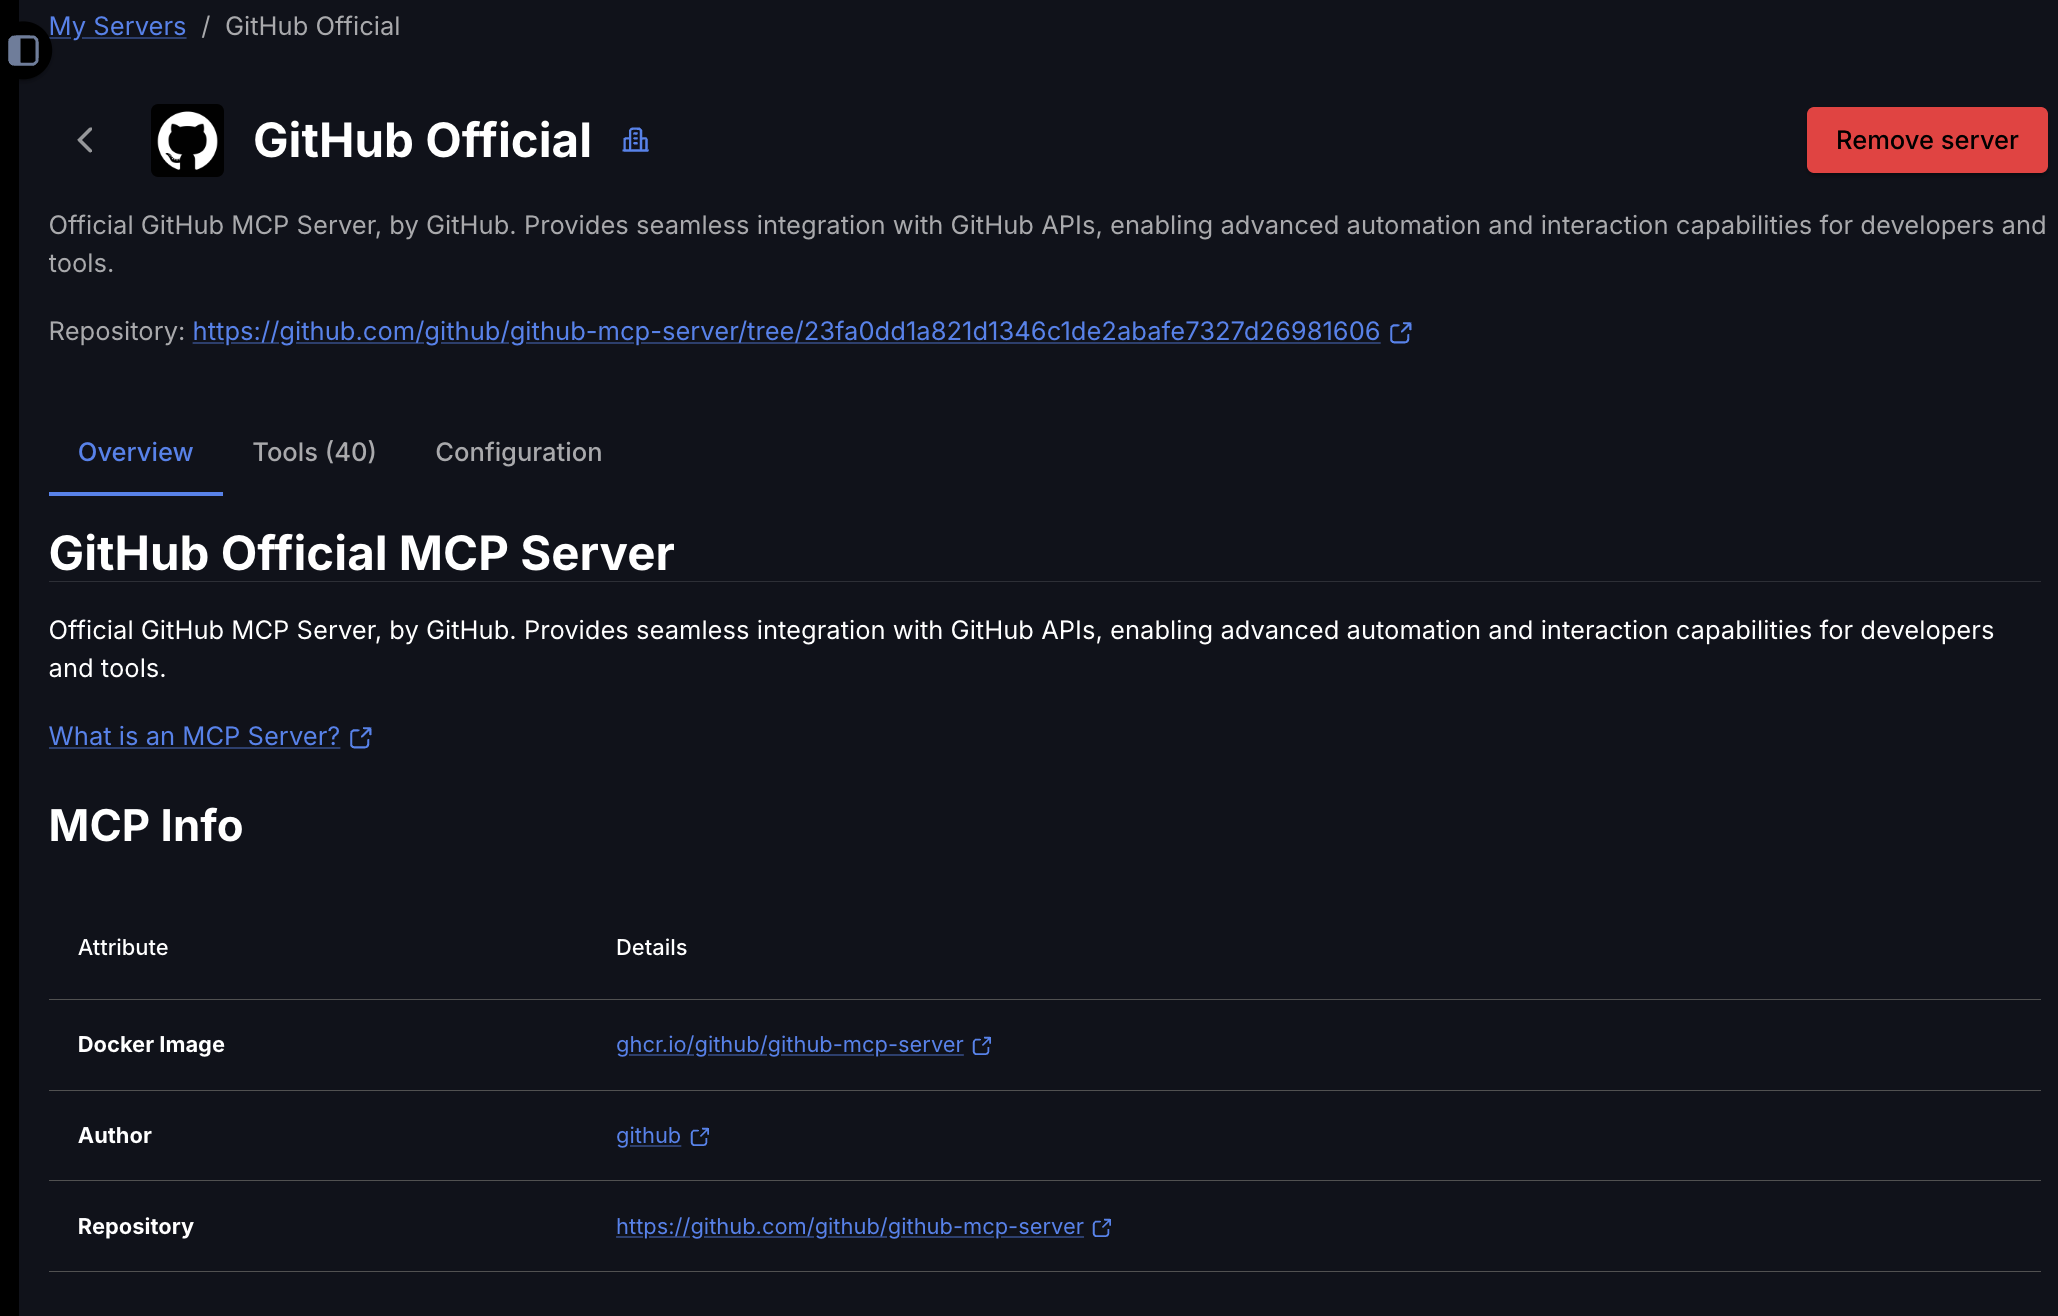Image resolution: width=2058 pixels, height=1316 pixels.
Task: Click the verified publisher building icon
Action: [x=635, y=140]
